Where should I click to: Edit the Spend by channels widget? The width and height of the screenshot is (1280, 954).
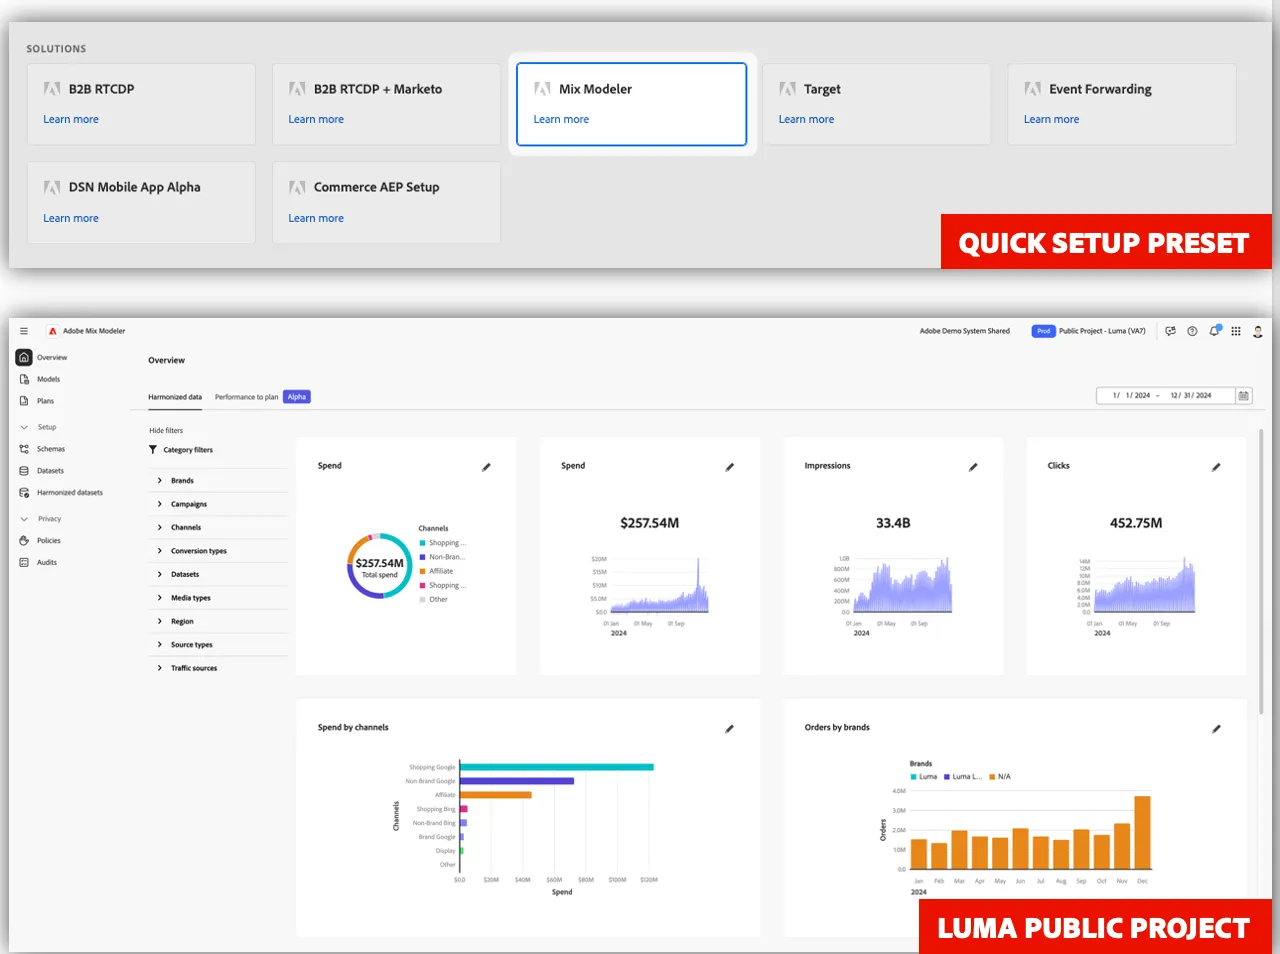coord(729,729)
